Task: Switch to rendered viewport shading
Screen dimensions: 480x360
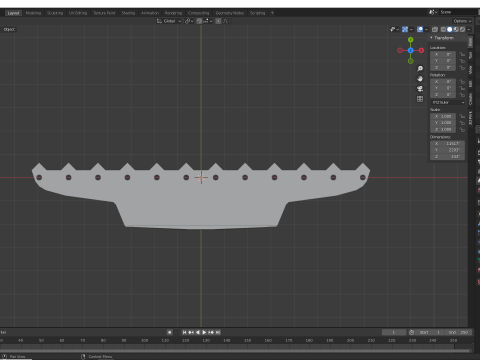Action: 462,29
